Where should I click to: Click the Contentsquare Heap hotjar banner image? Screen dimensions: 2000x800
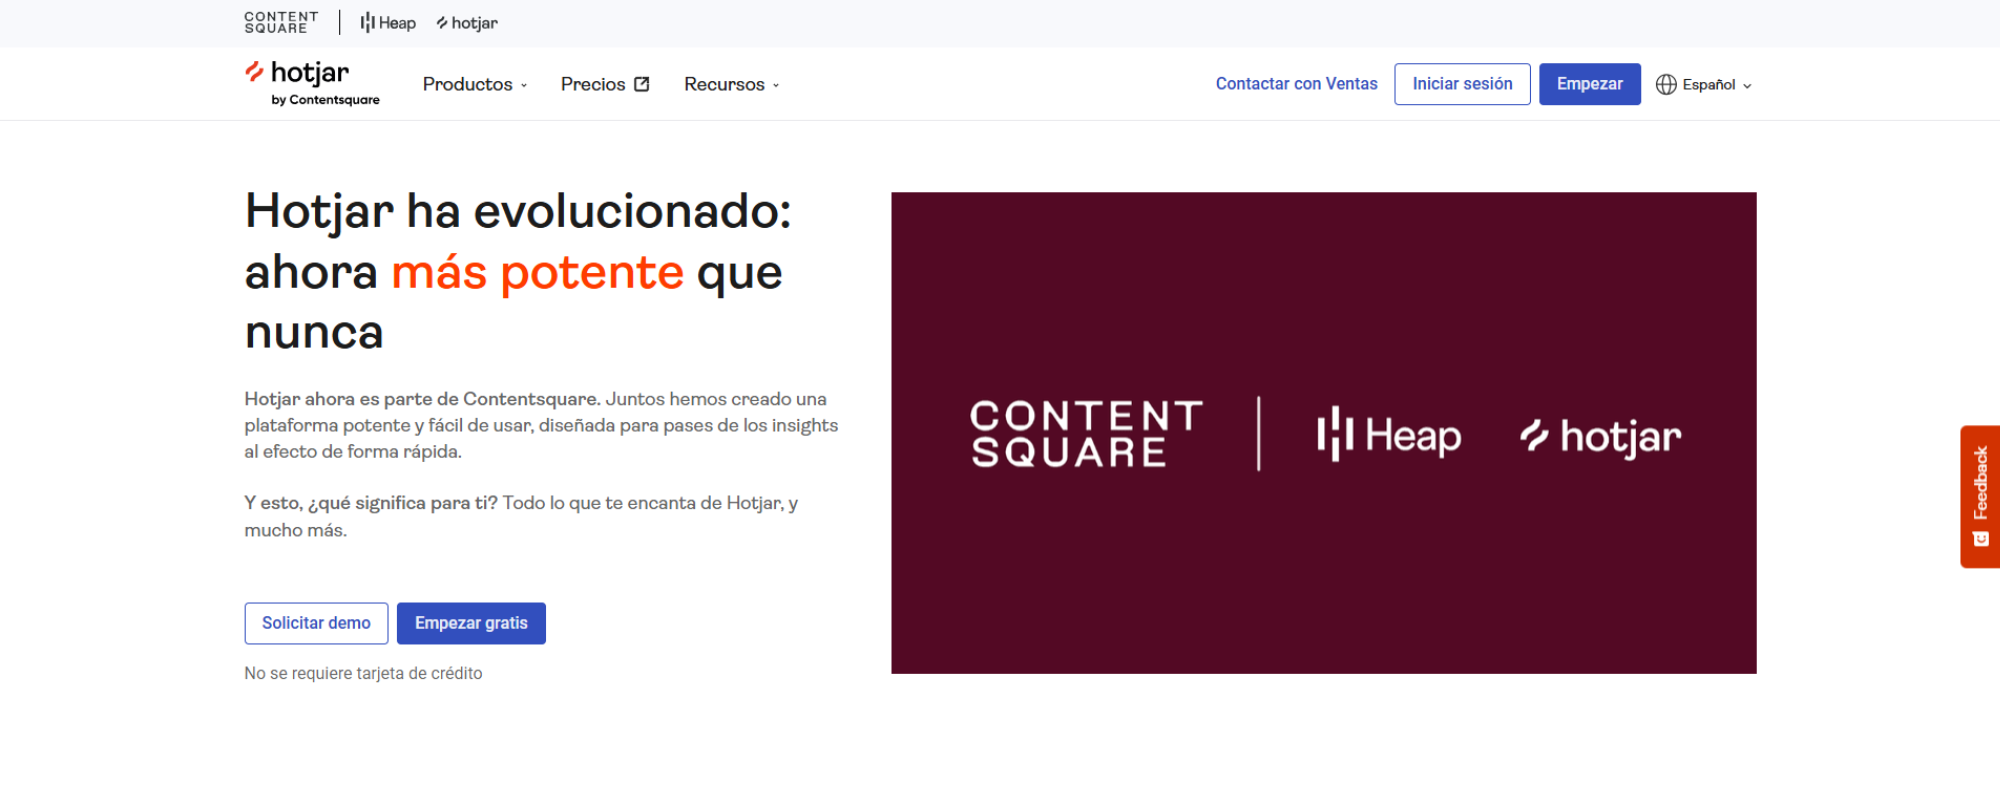[x=1323, y=433]
